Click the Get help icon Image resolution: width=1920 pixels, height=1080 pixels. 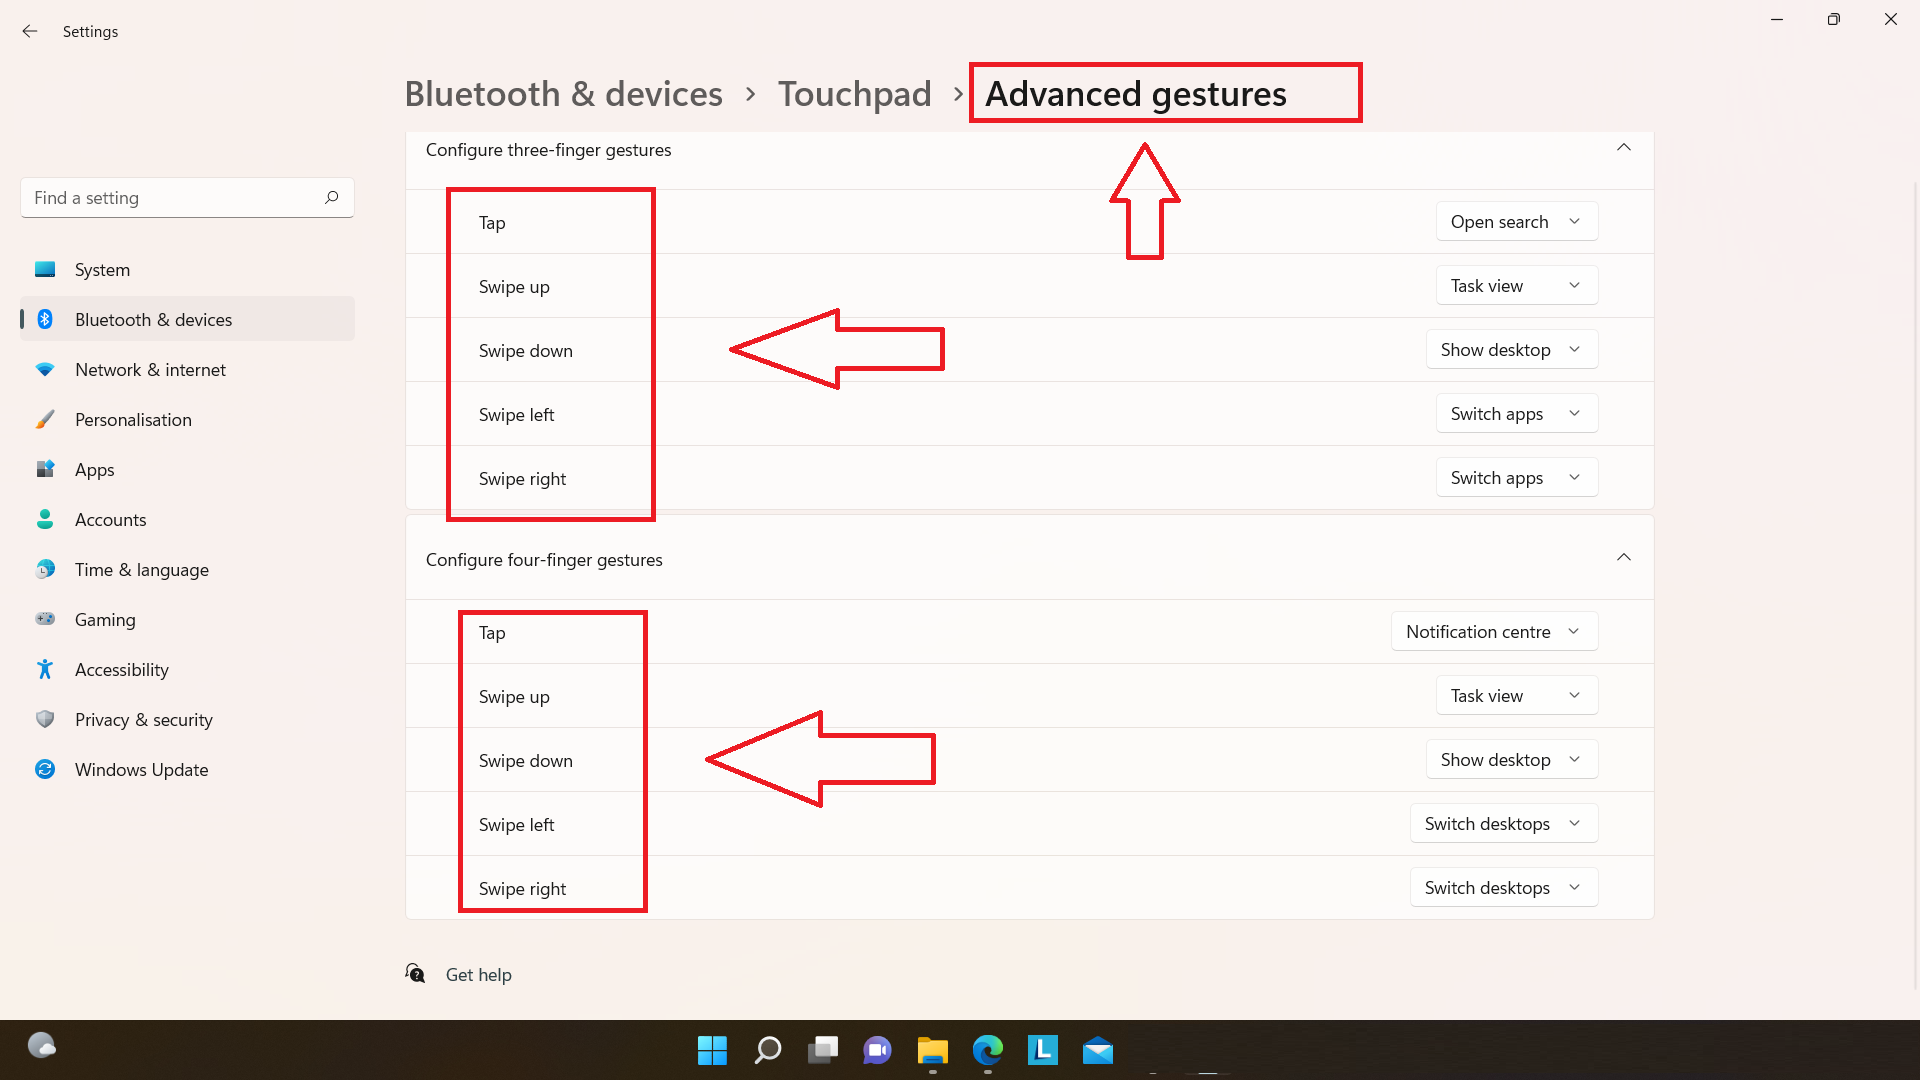click(415, 973)
